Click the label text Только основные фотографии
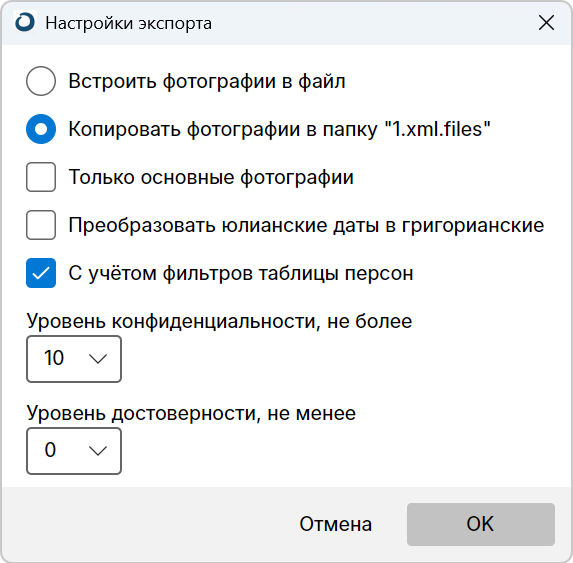This screenshot has height=563, width=573. [211, 177]
